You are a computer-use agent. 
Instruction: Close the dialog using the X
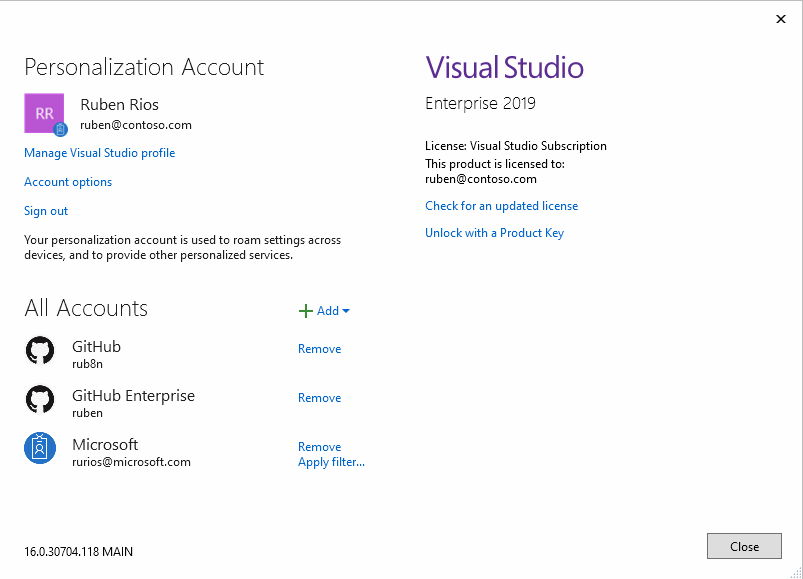[780, 19]
